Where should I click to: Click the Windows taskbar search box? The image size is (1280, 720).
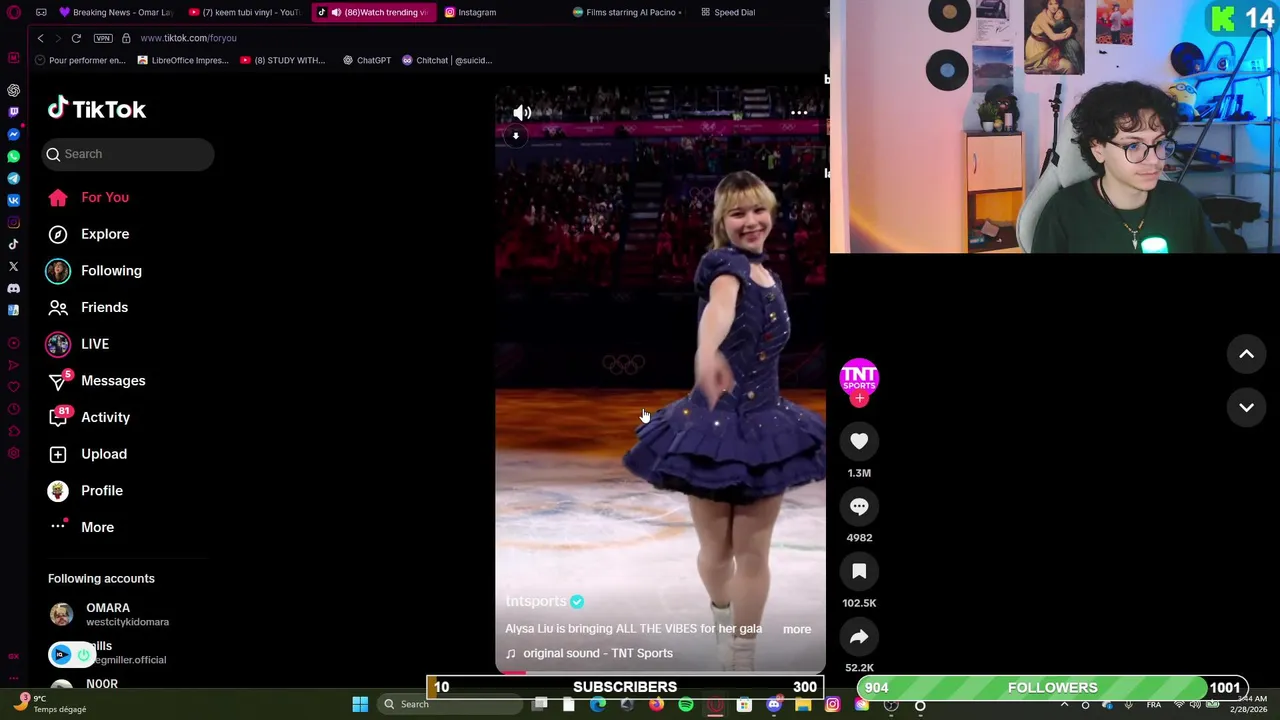coord(450,704)
